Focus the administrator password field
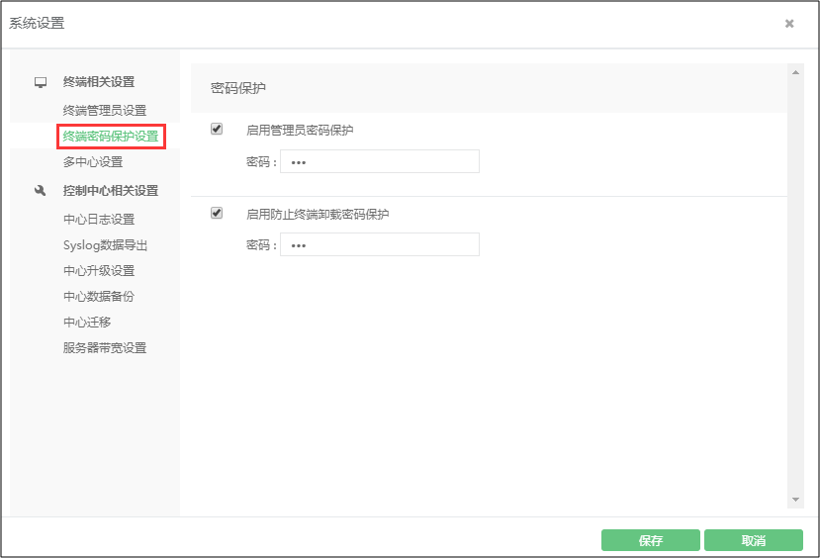Viewport: 820px width, 558px height. pos(380,162)
